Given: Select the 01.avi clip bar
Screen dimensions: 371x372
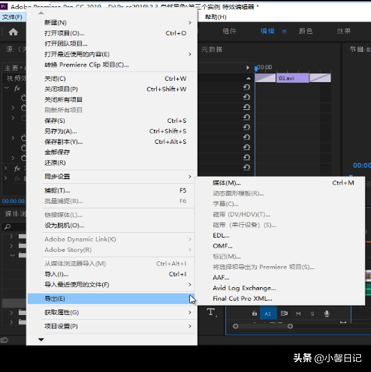Looking at the screenshot, I should point(293,78).
